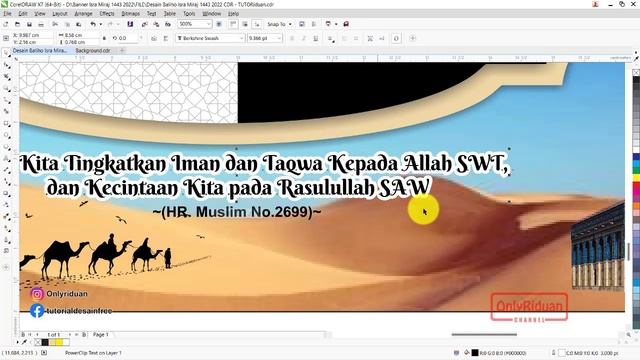This screenshot has height=360, width=640.
Task: Toggle Italic text formatting
Action: point(304,38)
